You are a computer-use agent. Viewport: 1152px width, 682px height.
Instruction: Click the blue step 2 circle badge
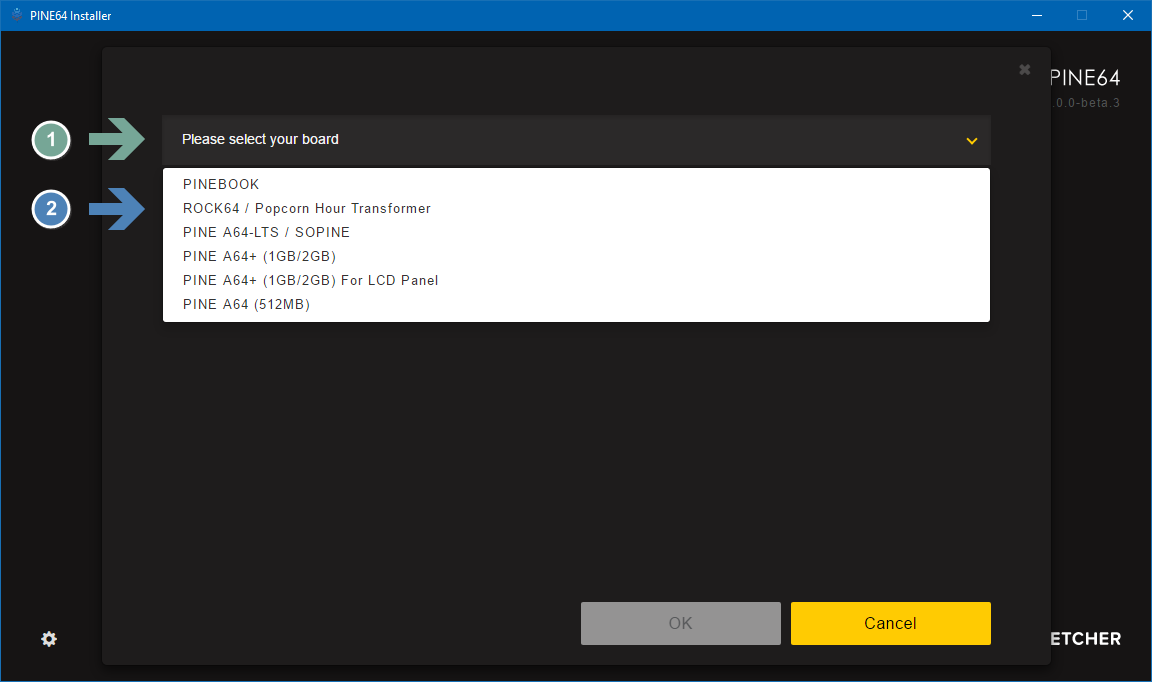click(x=51, y=210)
